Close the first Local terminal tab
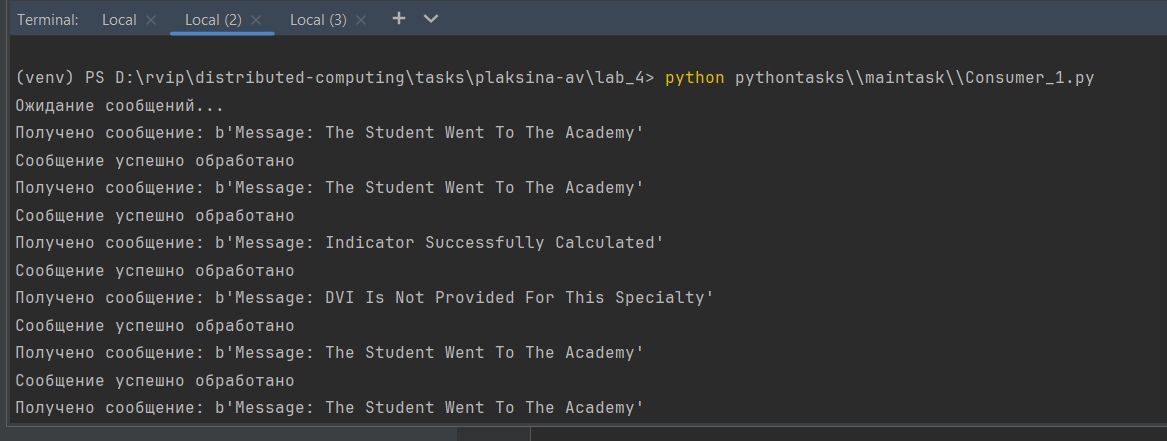The height and width of the screenshot is (441, 1167). pyautogui.click(x=151, y=20)
